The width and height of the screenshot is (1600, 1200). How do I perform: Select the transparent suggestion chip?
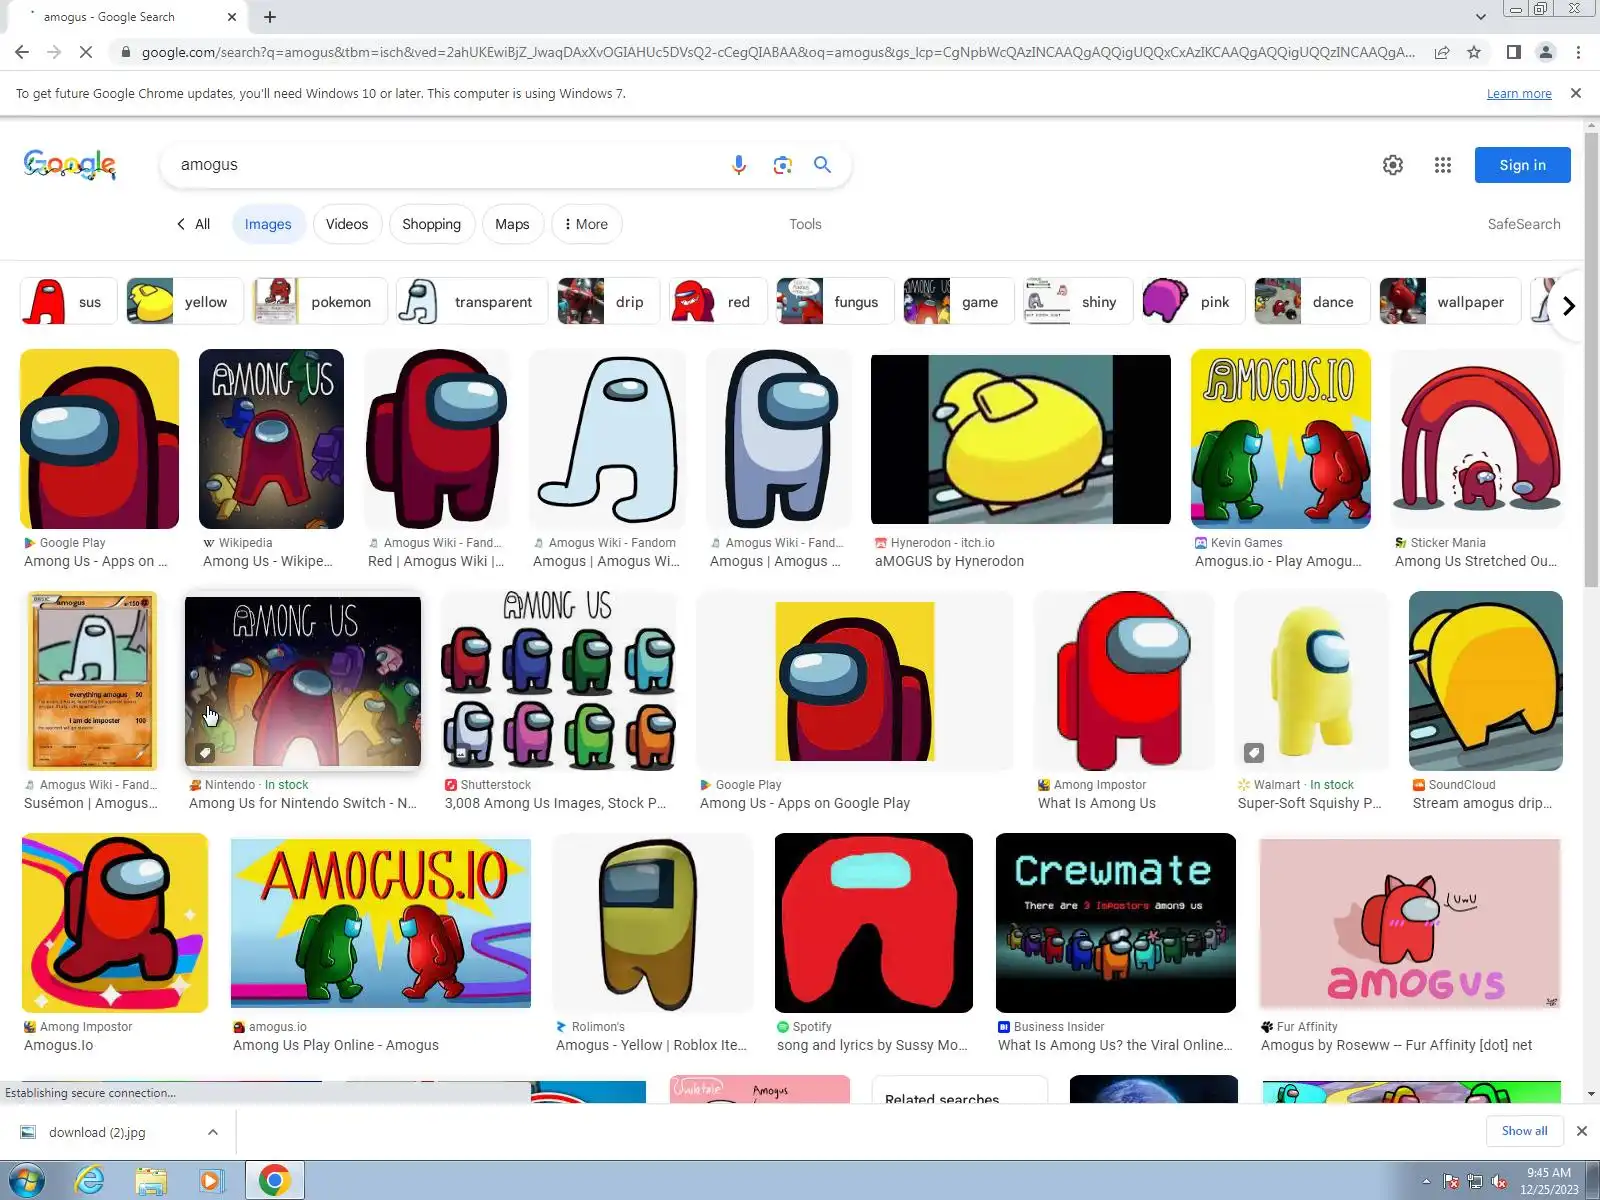tap(473, 302)
